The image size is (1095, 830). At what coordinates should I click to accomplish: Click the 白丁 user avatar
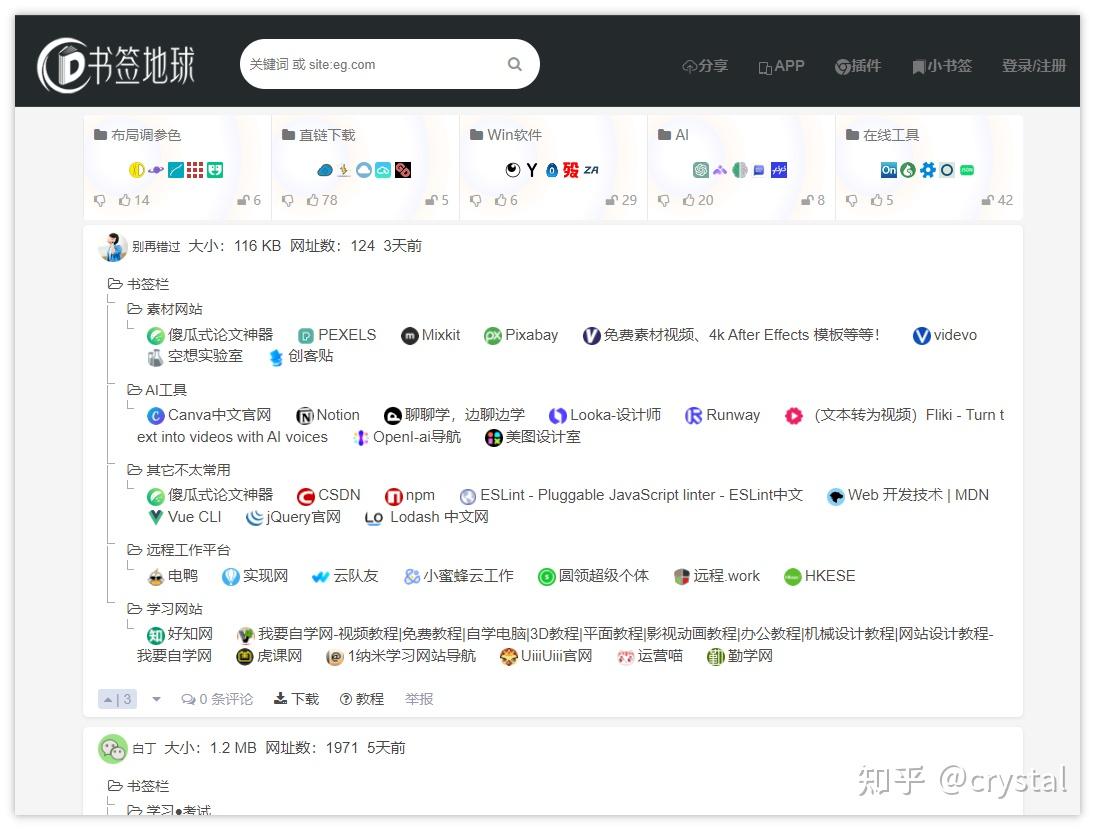(x=113, y=749)
